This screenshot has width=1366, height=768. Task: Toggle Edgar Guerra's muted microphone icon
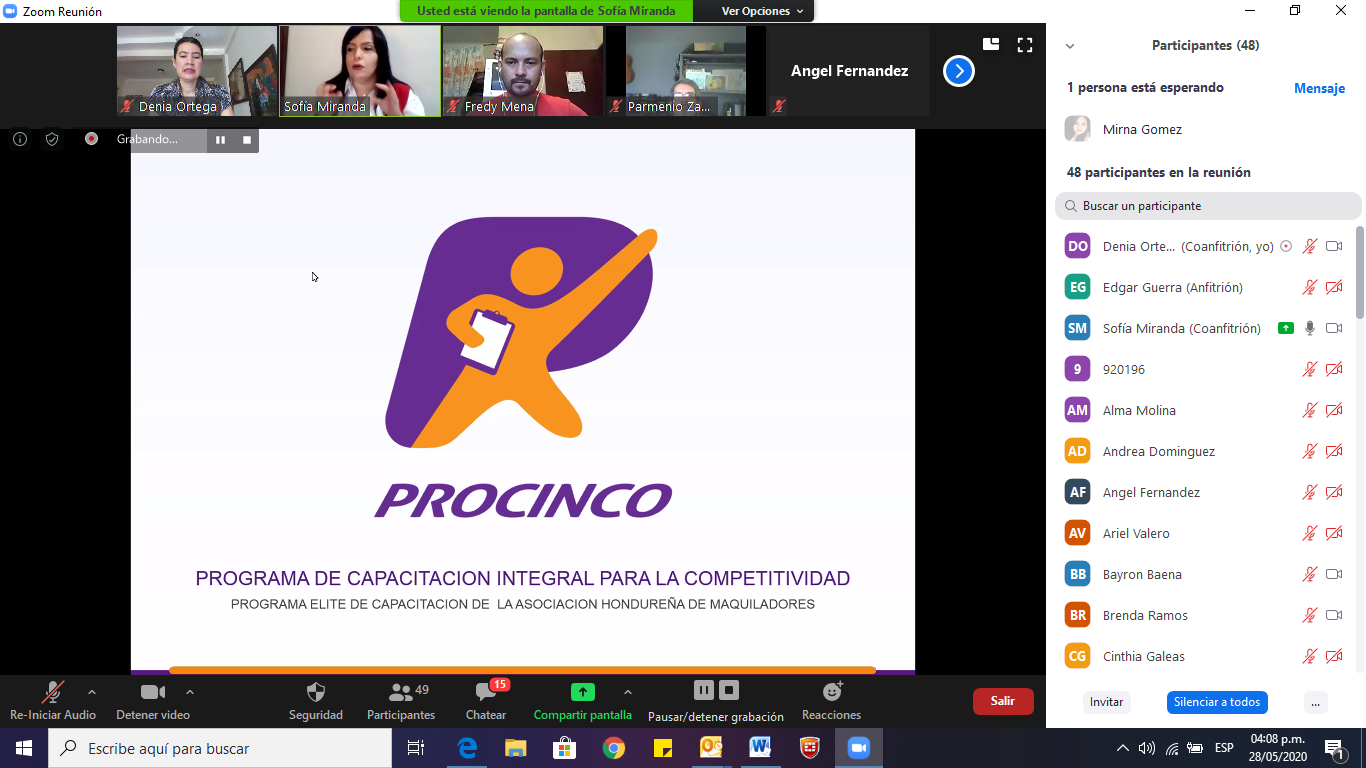1310,287
